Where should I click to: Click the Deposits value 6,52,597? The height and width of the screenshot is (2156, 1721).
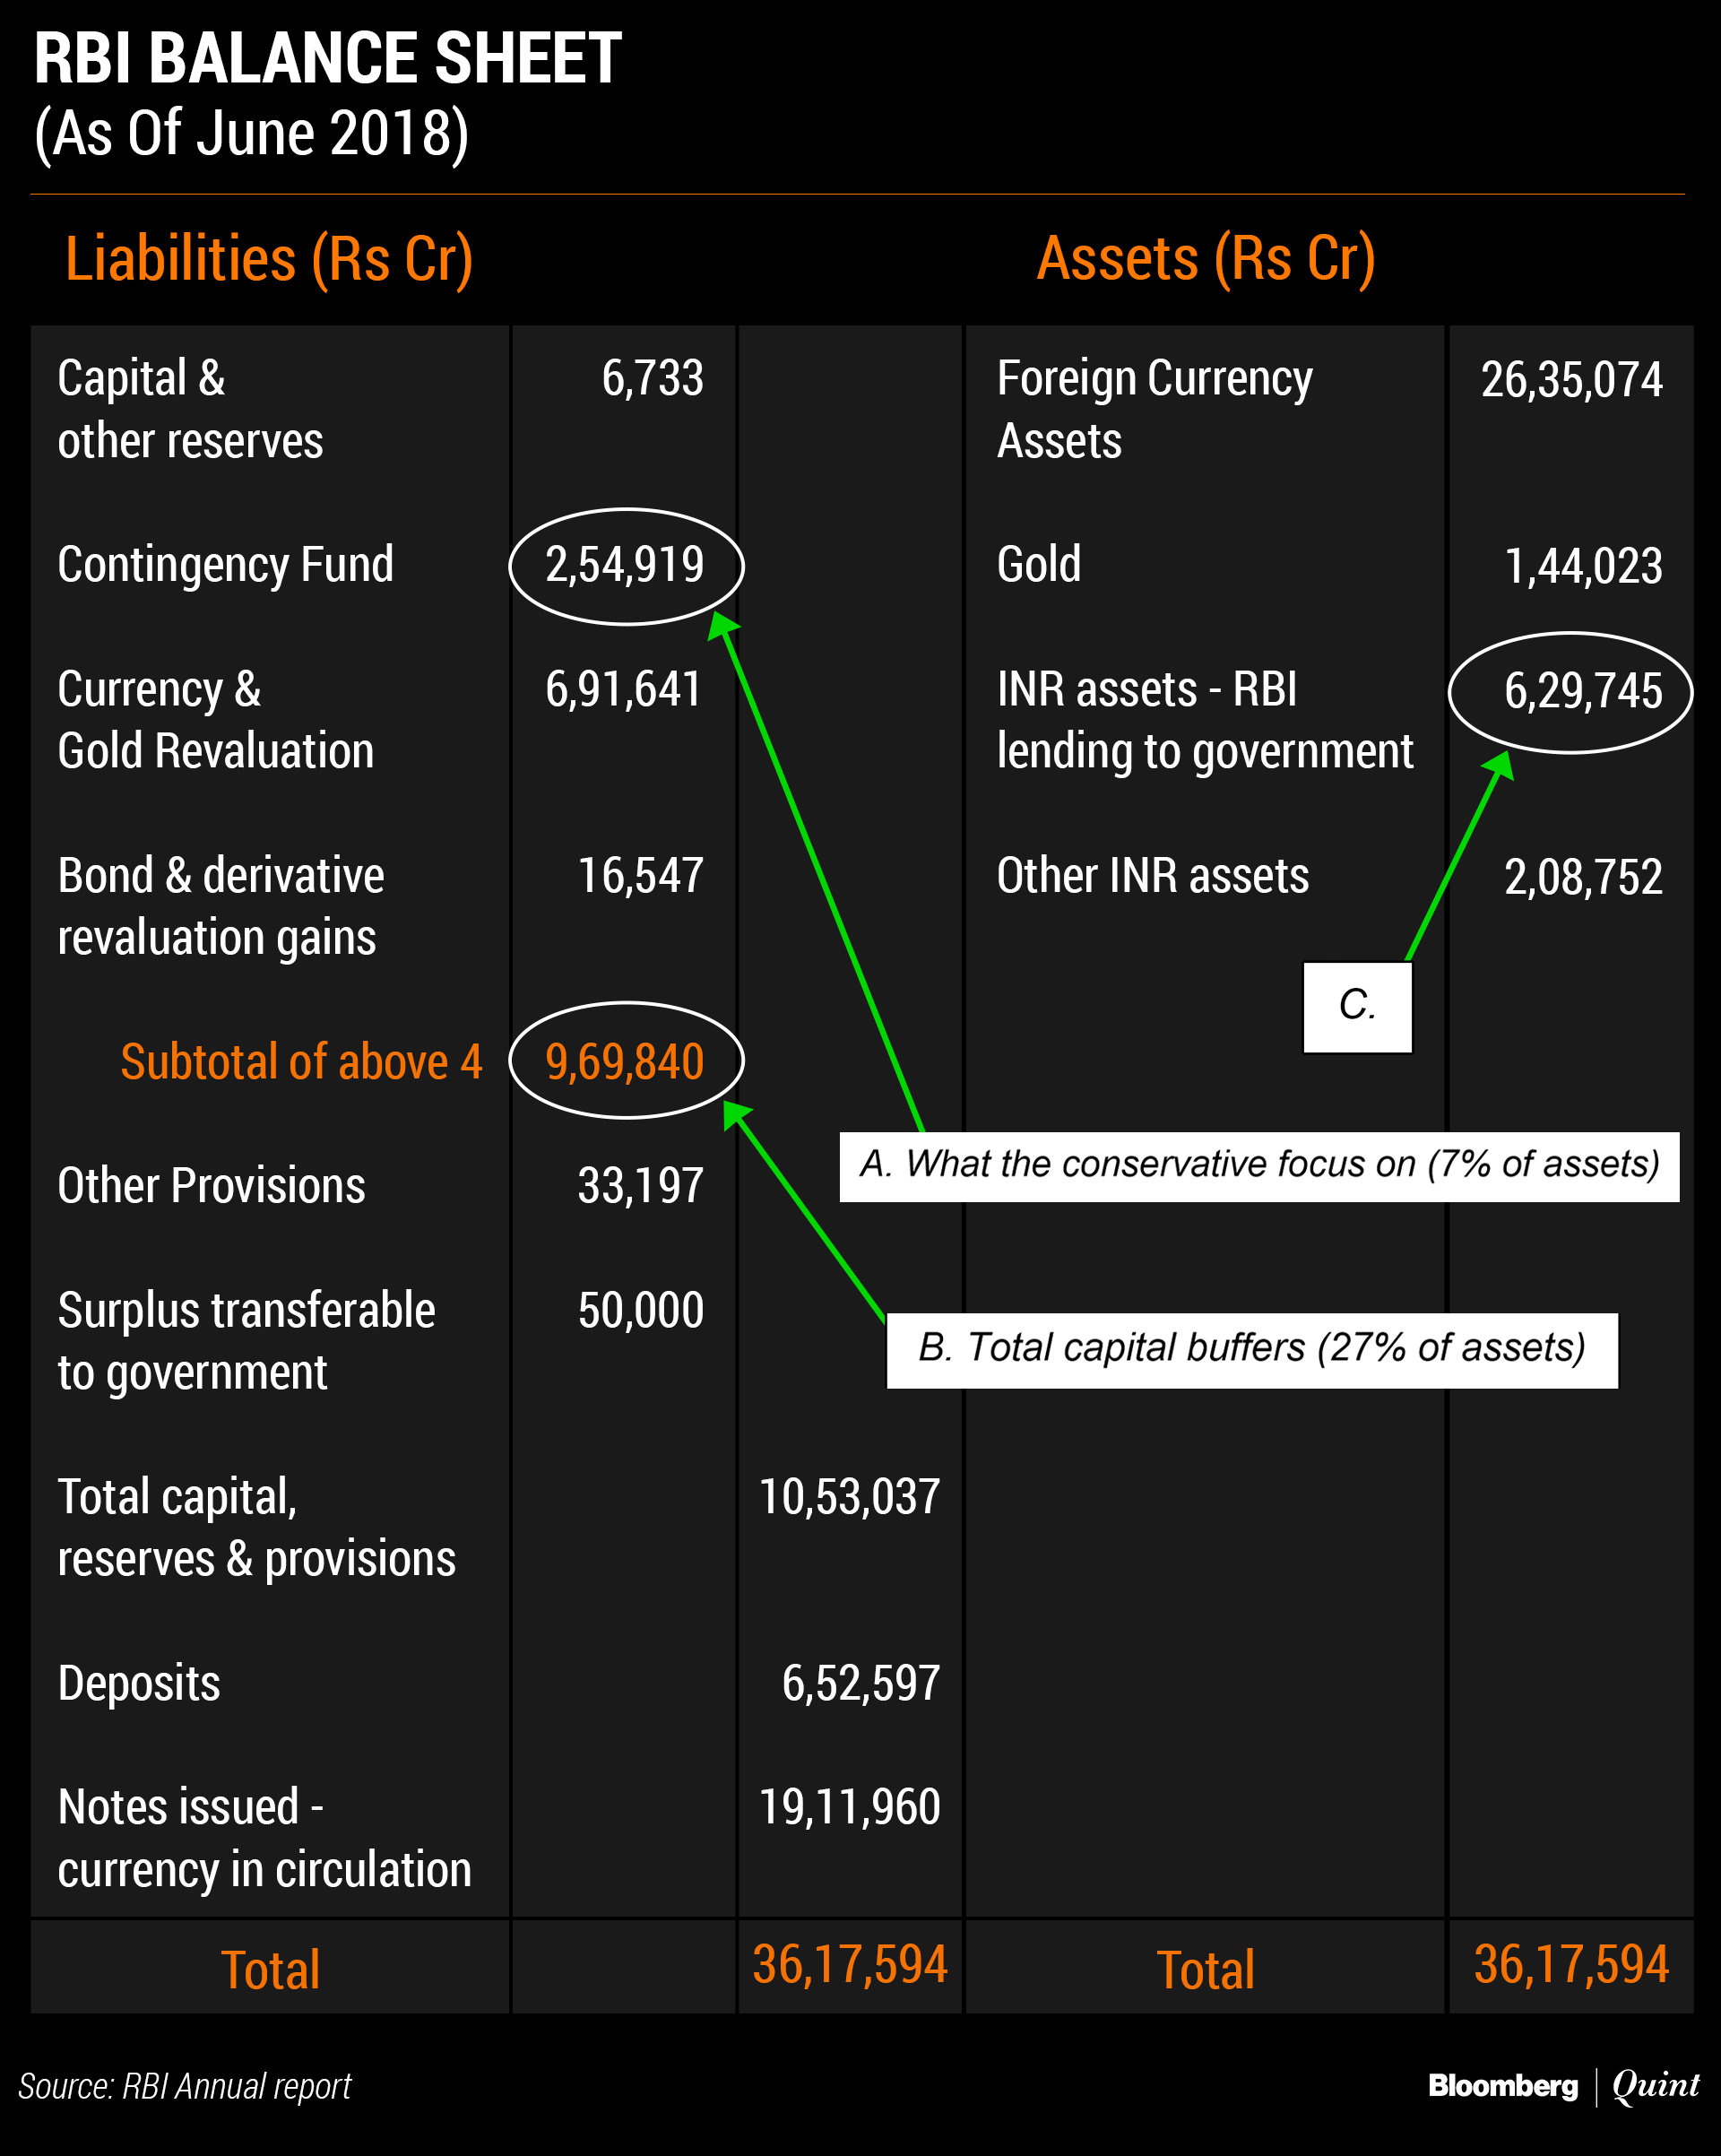860,1683
